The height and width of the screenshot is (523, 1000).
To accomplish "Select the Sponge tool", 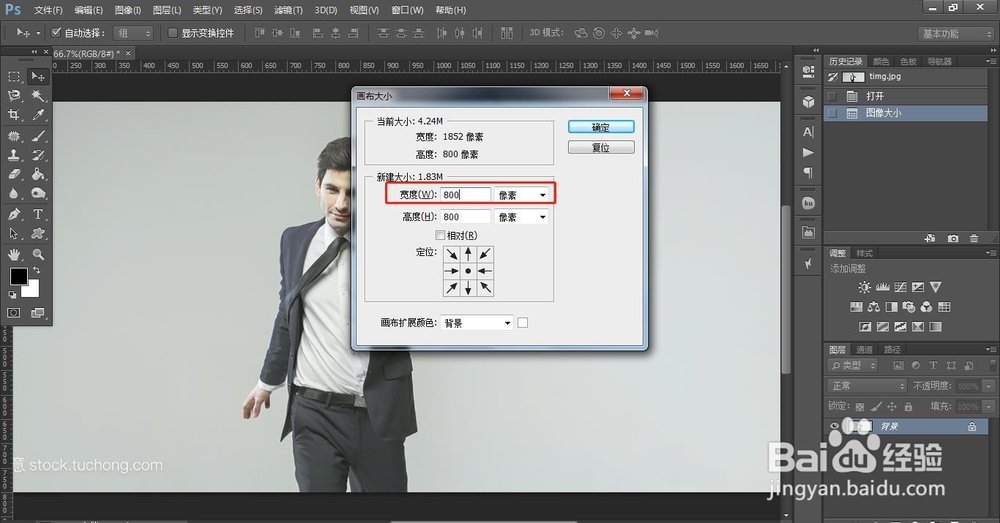I will [38, 193].
